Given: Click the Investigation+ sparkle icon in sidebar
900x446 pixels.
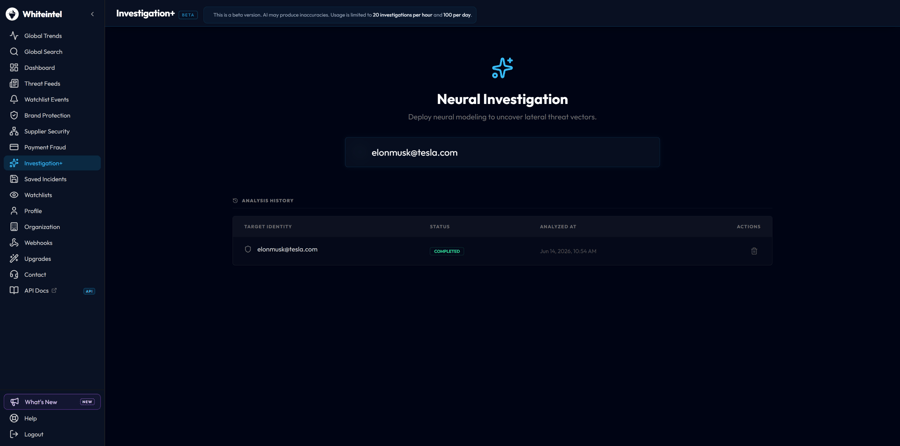Looking at the screenshot, I should pyautogui.click(x=14, y=163).
